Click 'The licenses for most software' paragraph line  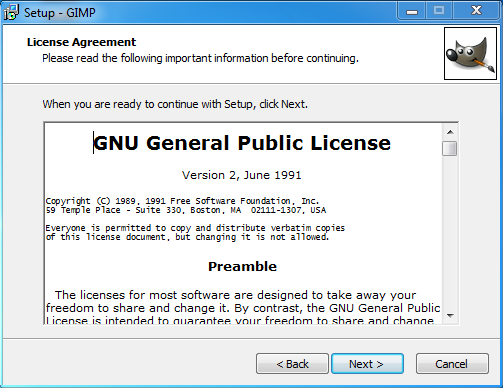236,295
